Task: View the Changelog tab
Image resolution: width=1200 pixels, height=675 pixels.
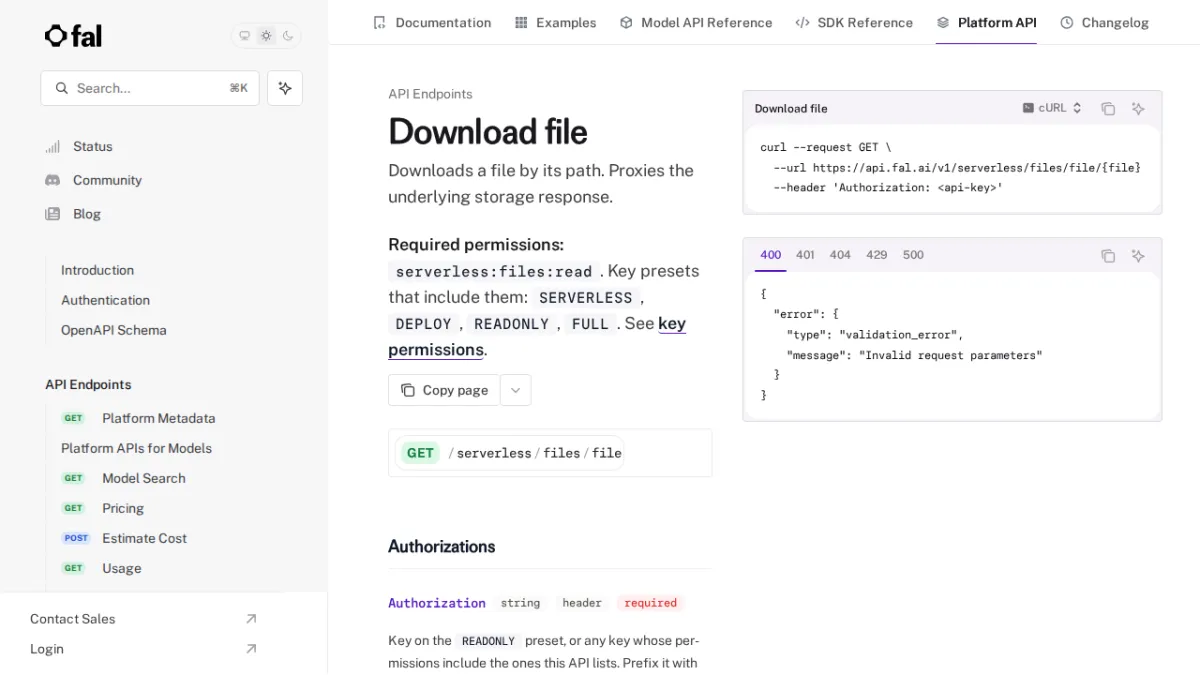Action: 1104,22
